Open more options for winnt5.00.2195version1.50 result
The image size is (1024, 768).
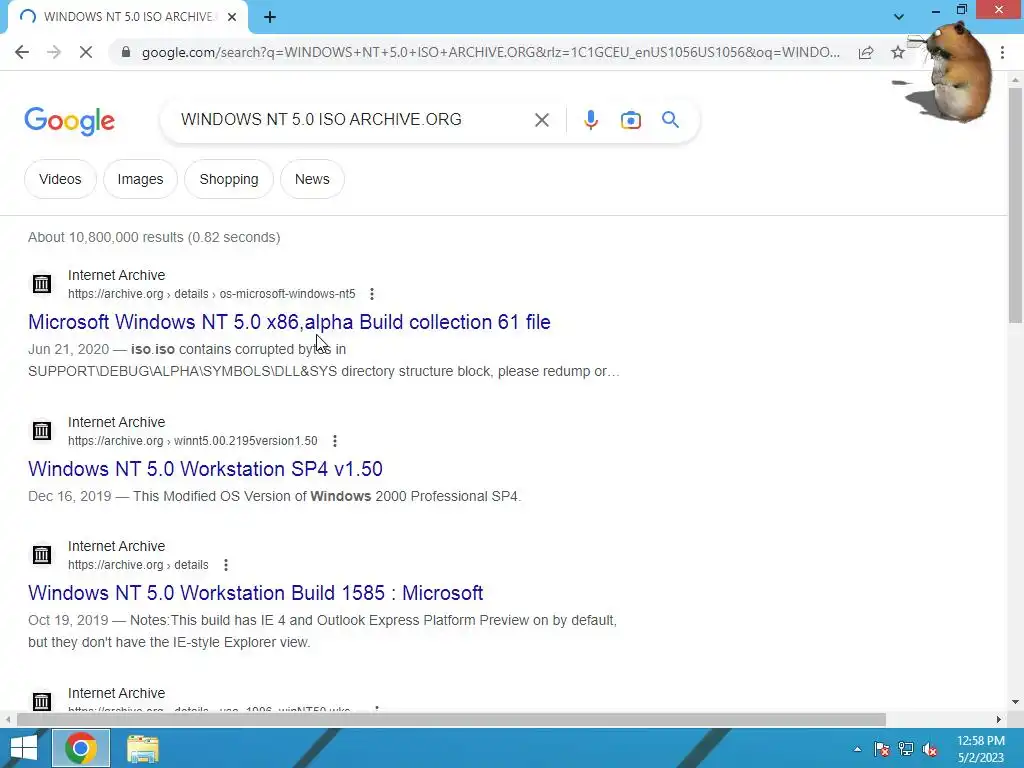coord(334,441)
